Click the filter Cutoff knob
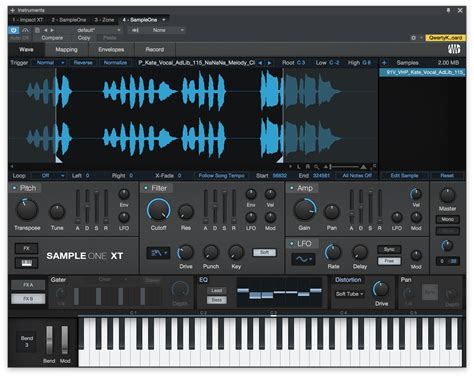Image resolution: width=474 pixels, height=377 pixels. 158,210
